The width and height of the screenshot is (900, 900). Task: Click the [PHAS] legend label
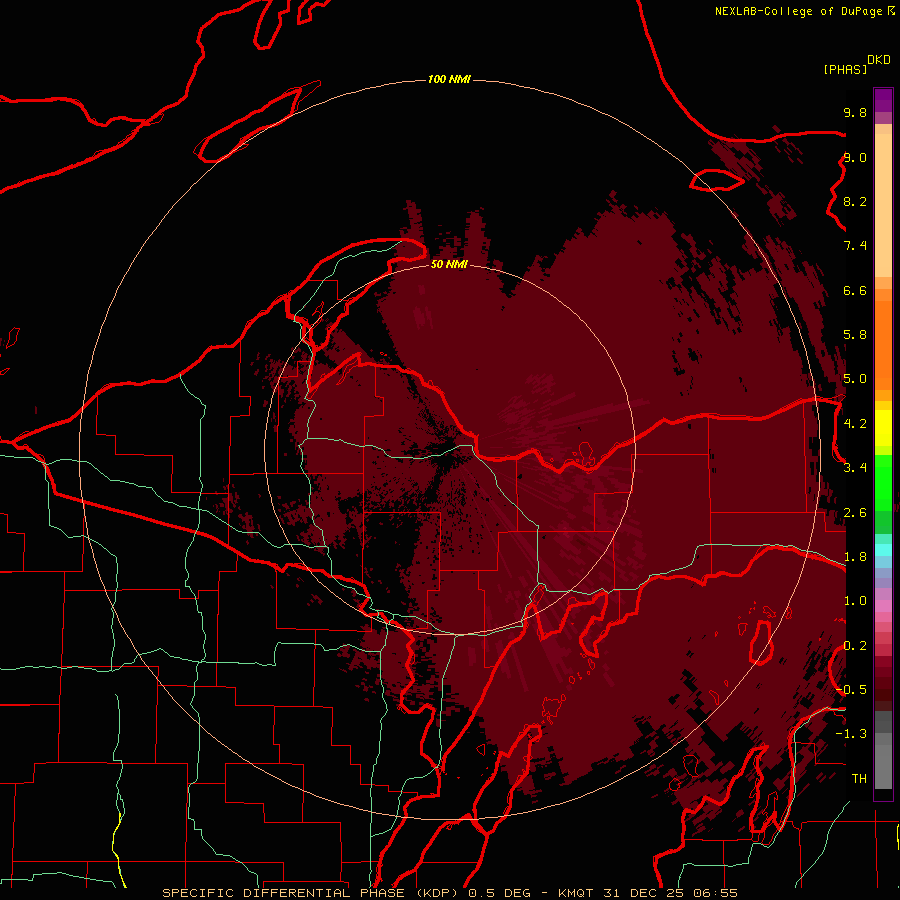pyautogui.click(x=845, y=69)
